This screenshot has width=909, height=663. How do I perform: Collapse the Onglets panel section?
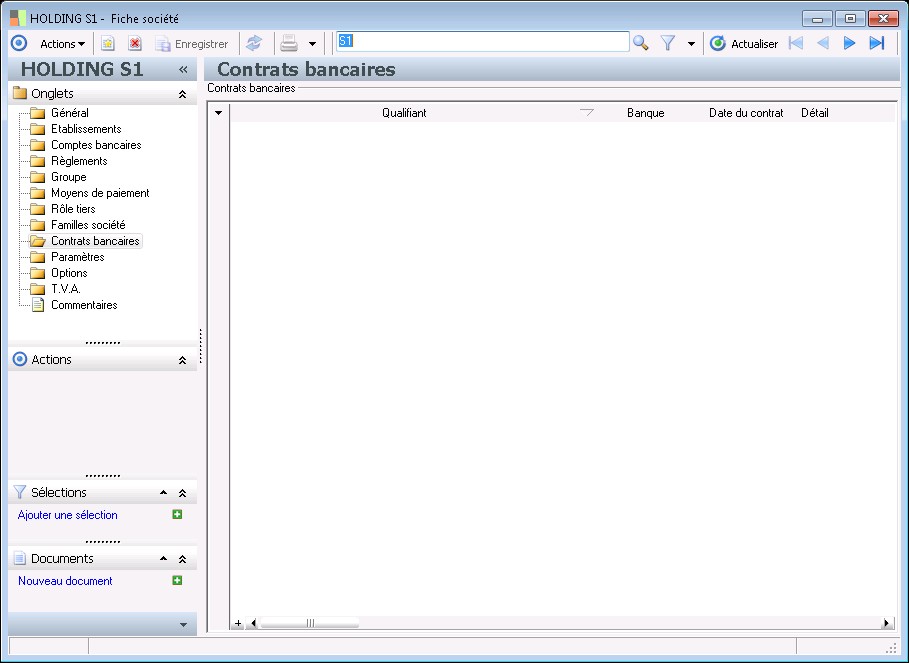[182, 94]
